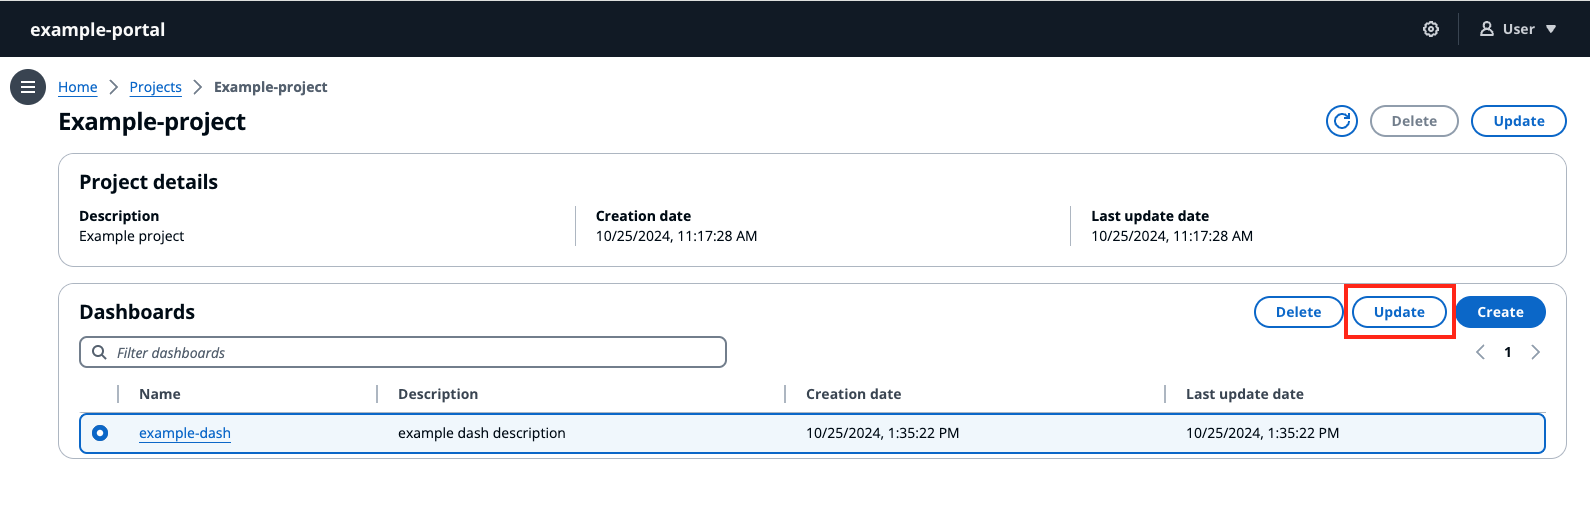Create a new dashboard
This screenshot has width=1590, height=521.
(x=1500, y=312)
